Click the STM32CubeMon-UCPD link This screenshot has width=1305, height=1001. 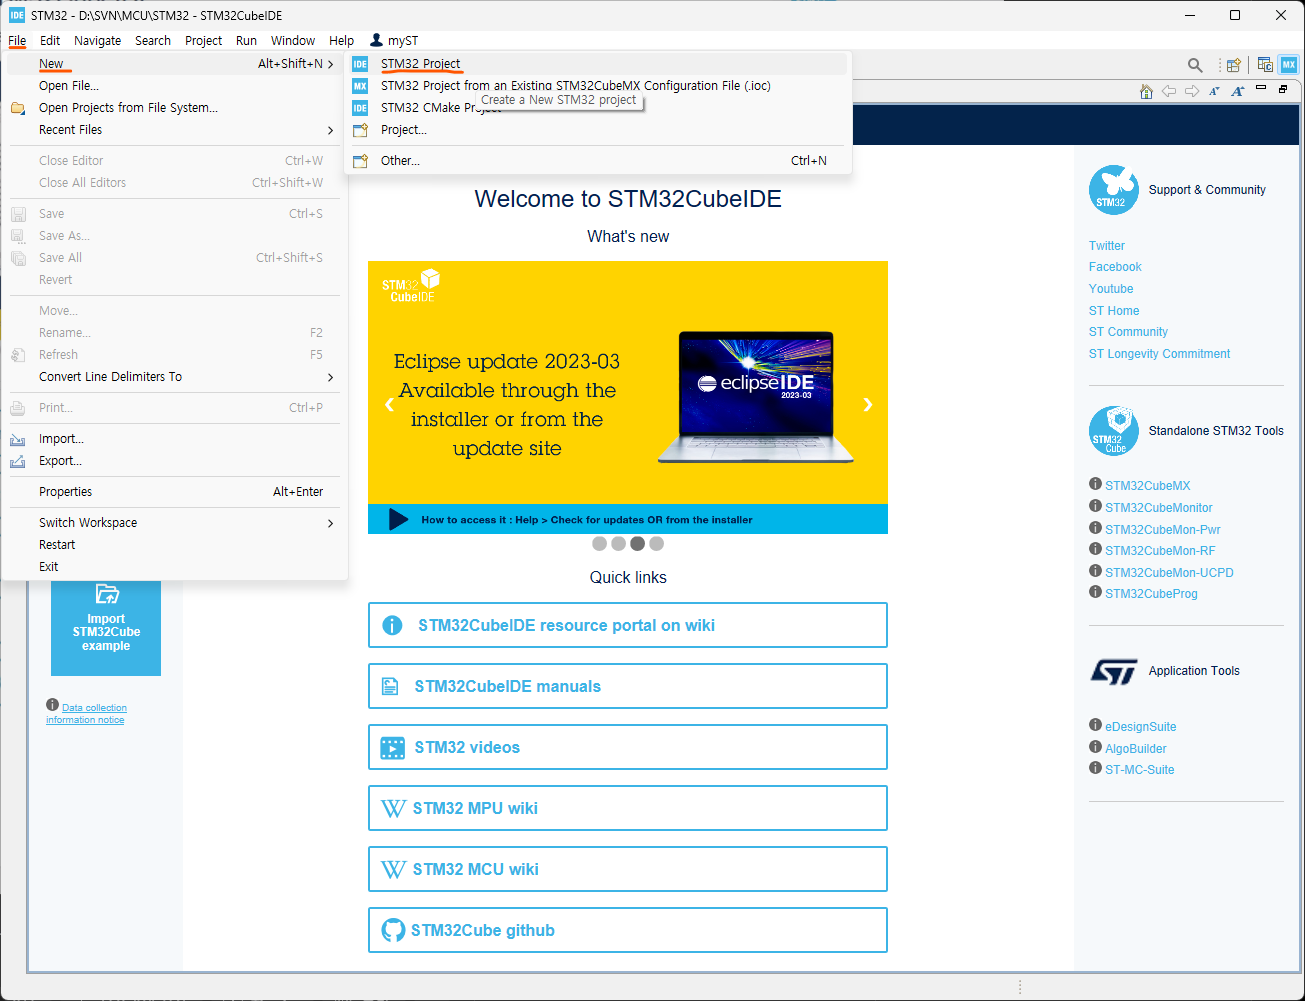click(x=1169, y=573)
